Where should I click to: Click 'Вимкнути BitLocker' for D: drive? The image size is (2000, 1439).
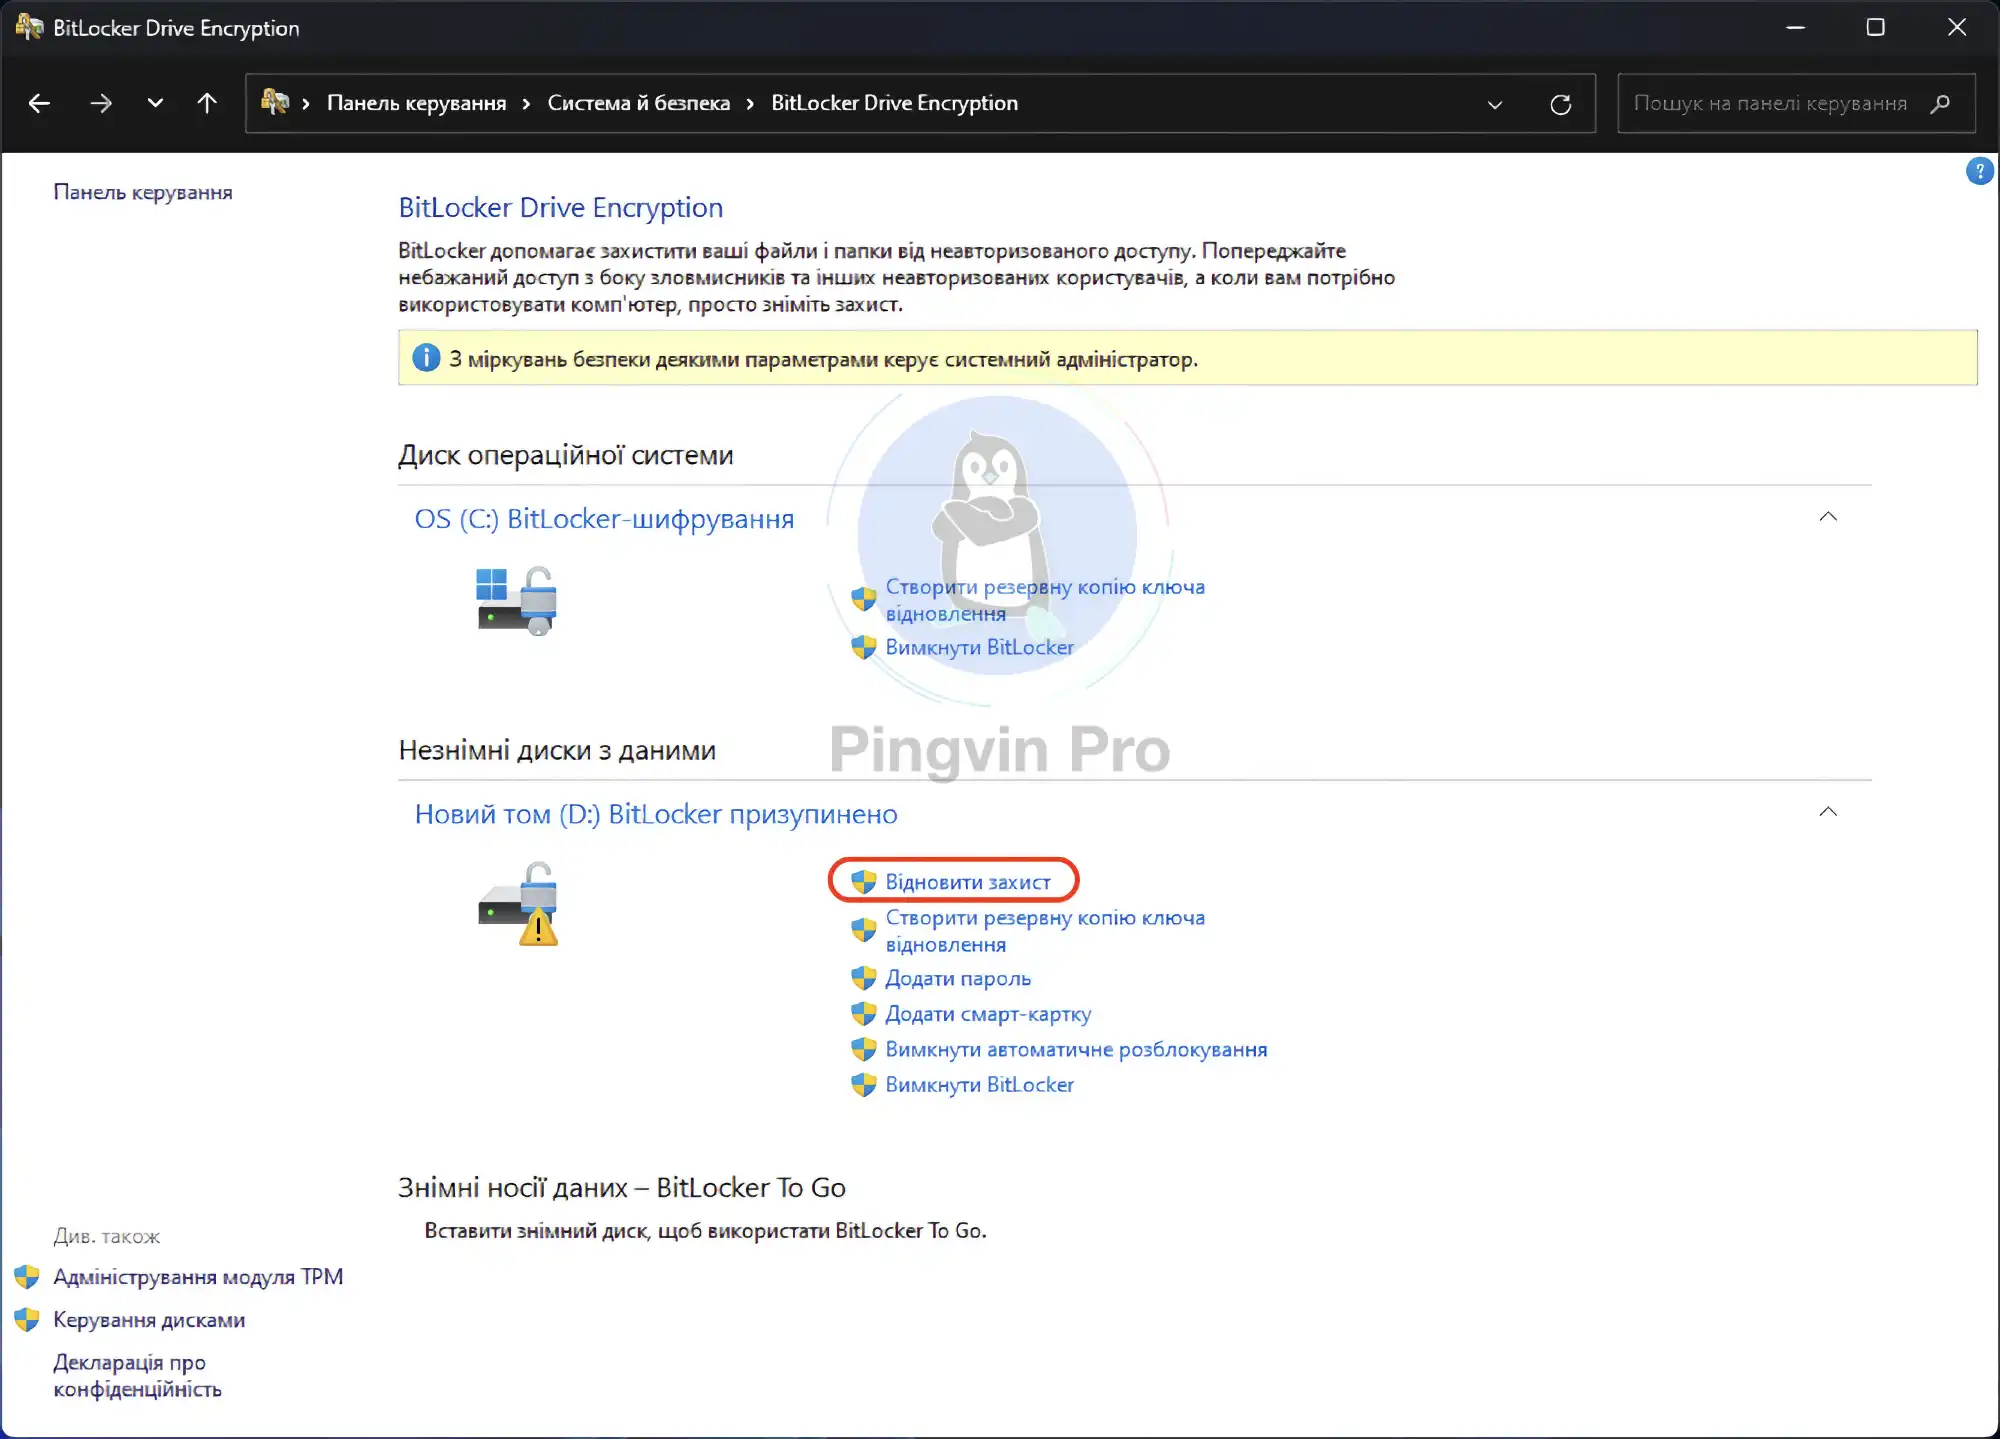tap(979, 1084)
